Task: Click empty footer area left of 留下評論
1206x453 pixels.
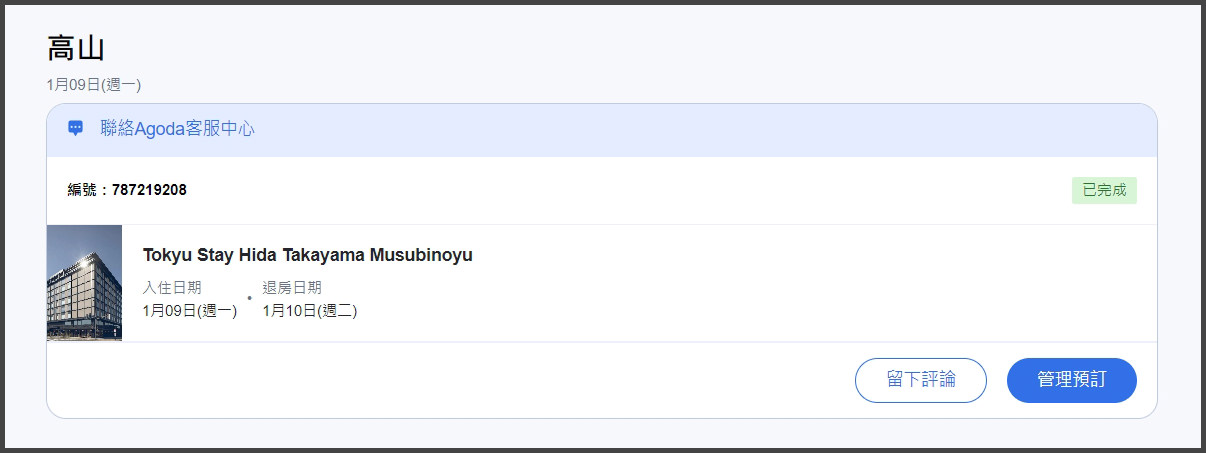Action: tap(450, 380)
